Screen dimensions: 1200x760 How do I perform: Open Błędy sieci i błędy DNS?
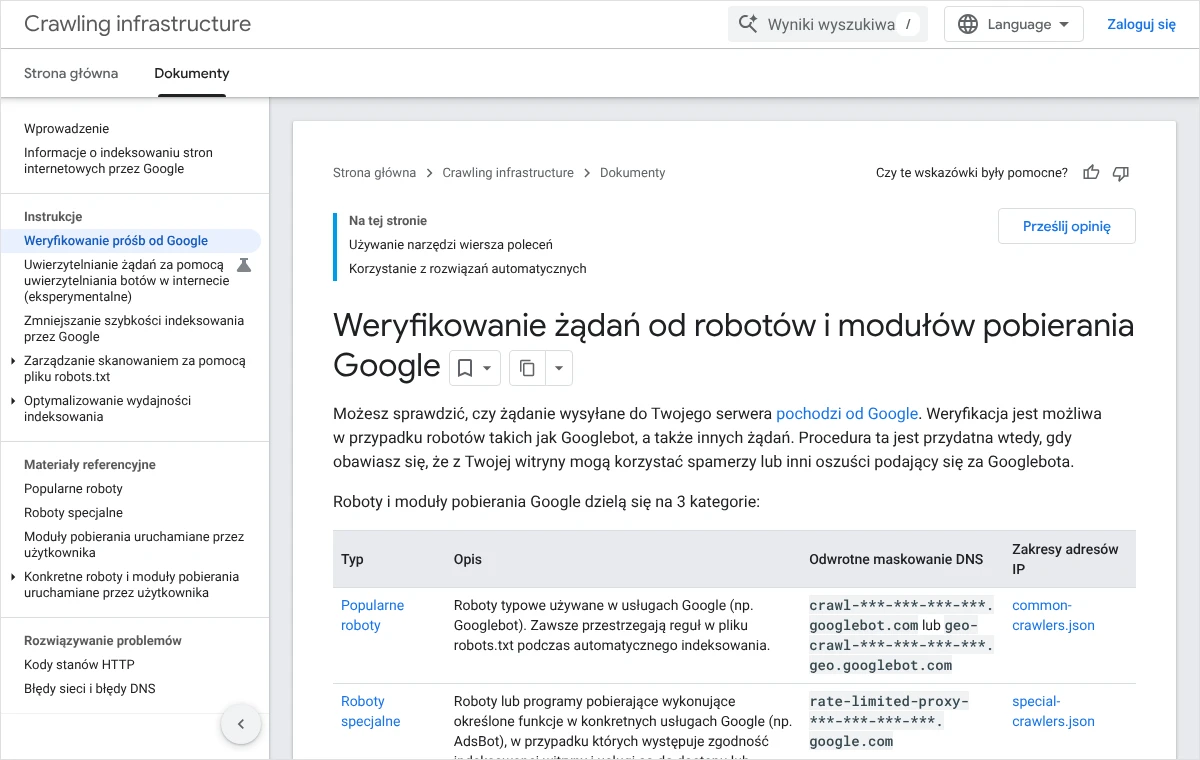[x=90, y=689]
